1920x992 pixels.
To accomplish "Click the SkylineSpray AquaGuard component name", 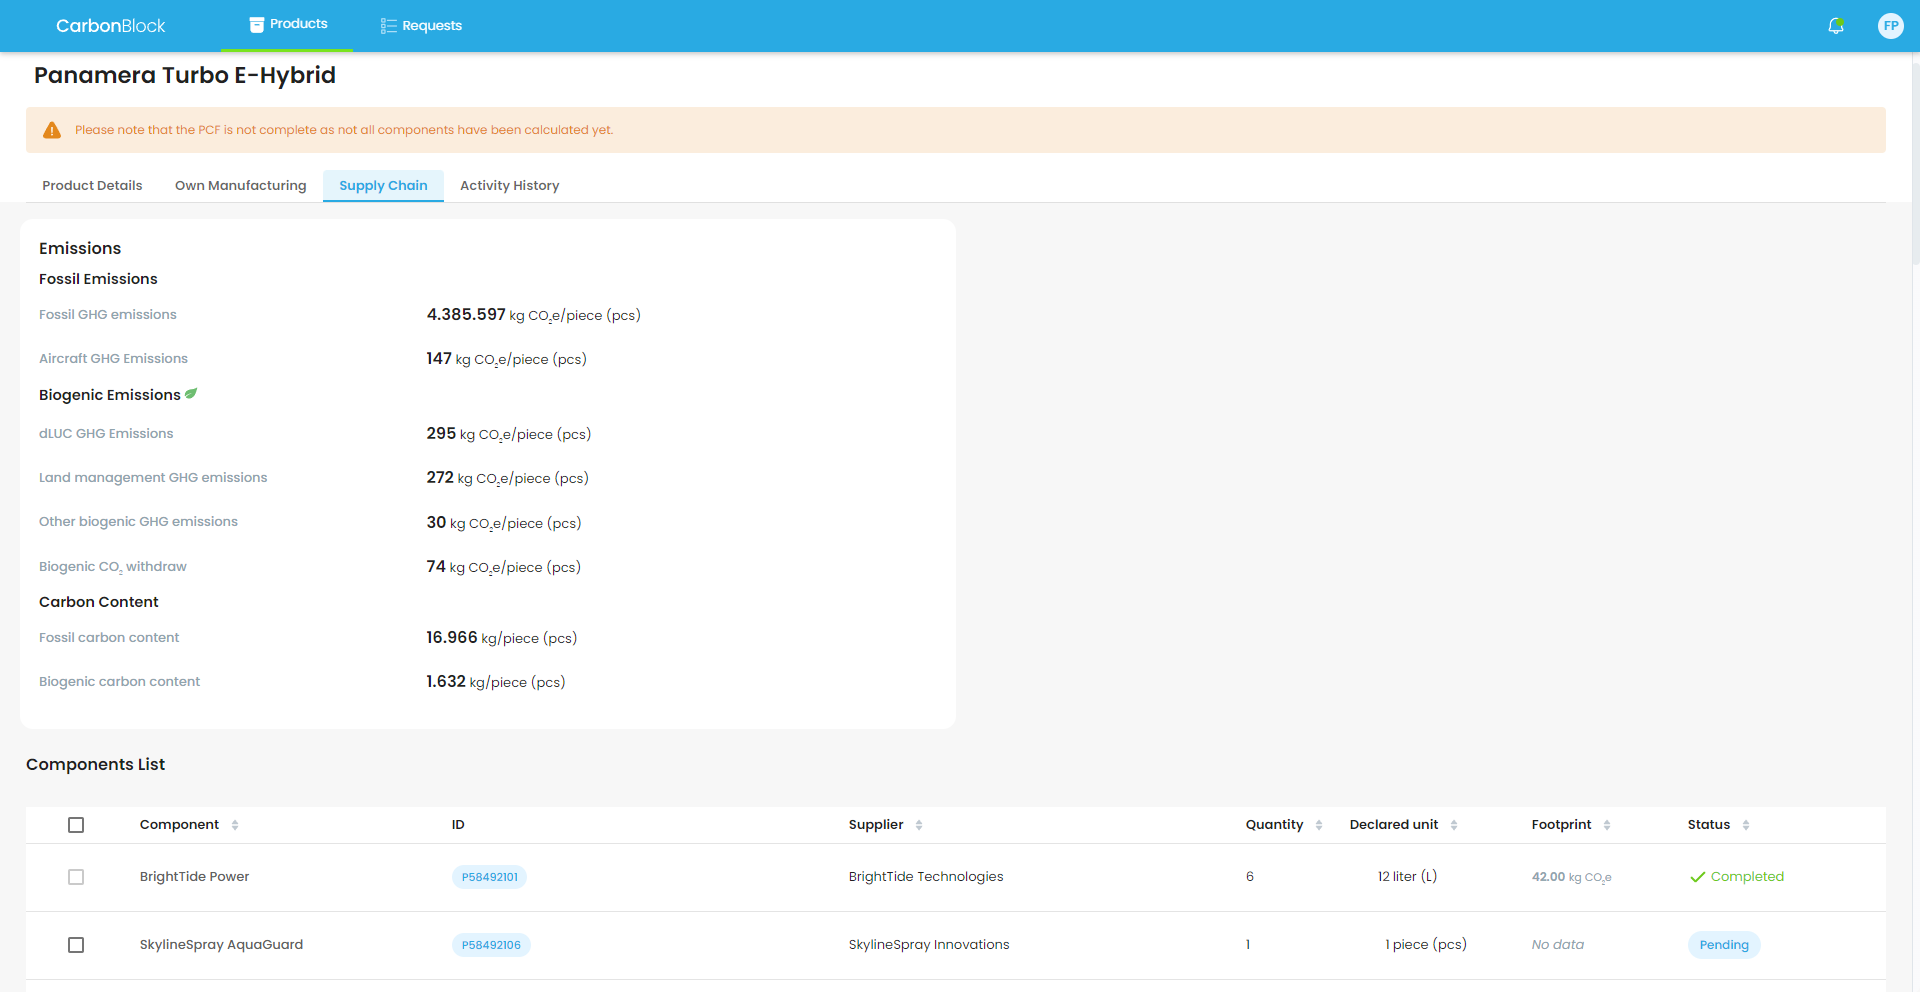I will [221, 945].
